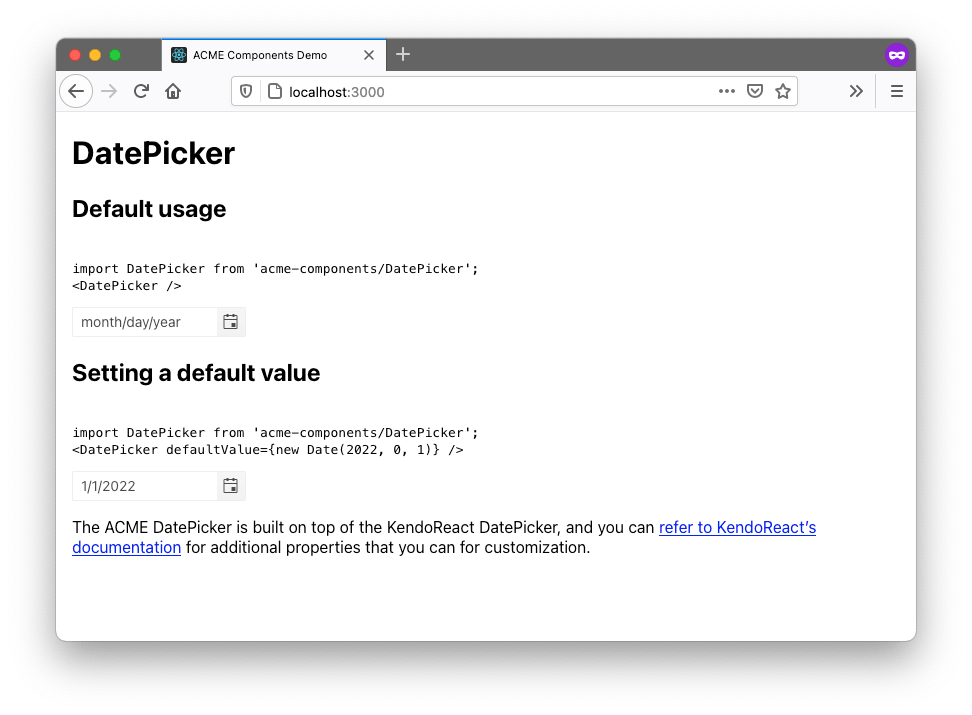Open calendar for the month/day/year picker

(231, 322)
